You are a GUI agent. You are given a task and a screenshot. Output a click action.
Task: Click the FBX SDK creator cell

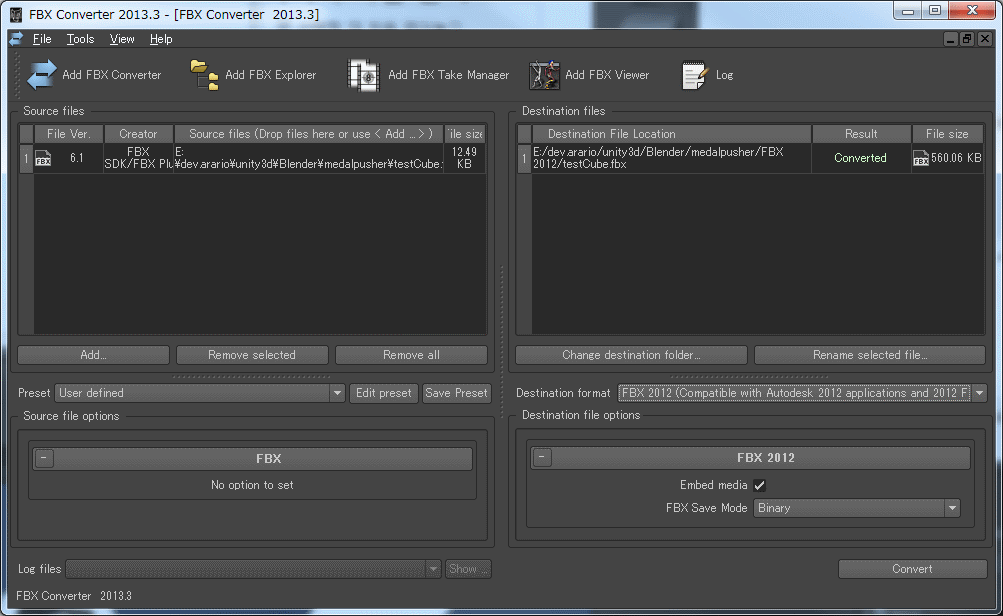coord(138,158)
